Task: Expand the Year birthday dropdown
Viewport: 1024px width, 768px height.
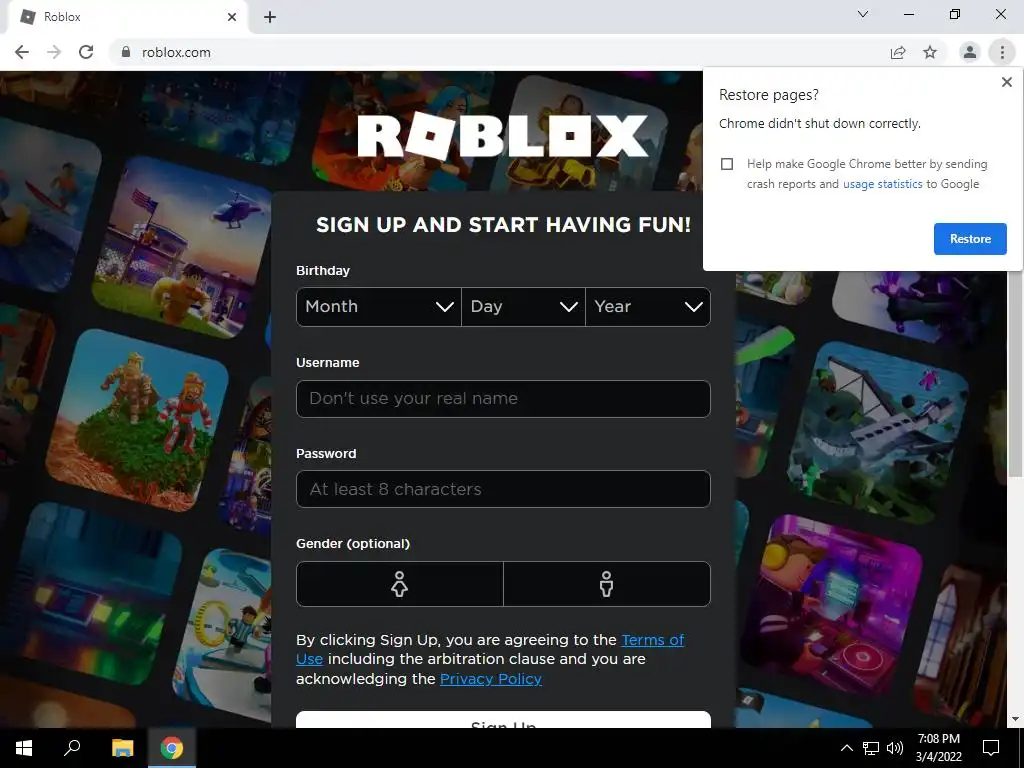Action: click(648, 307)
